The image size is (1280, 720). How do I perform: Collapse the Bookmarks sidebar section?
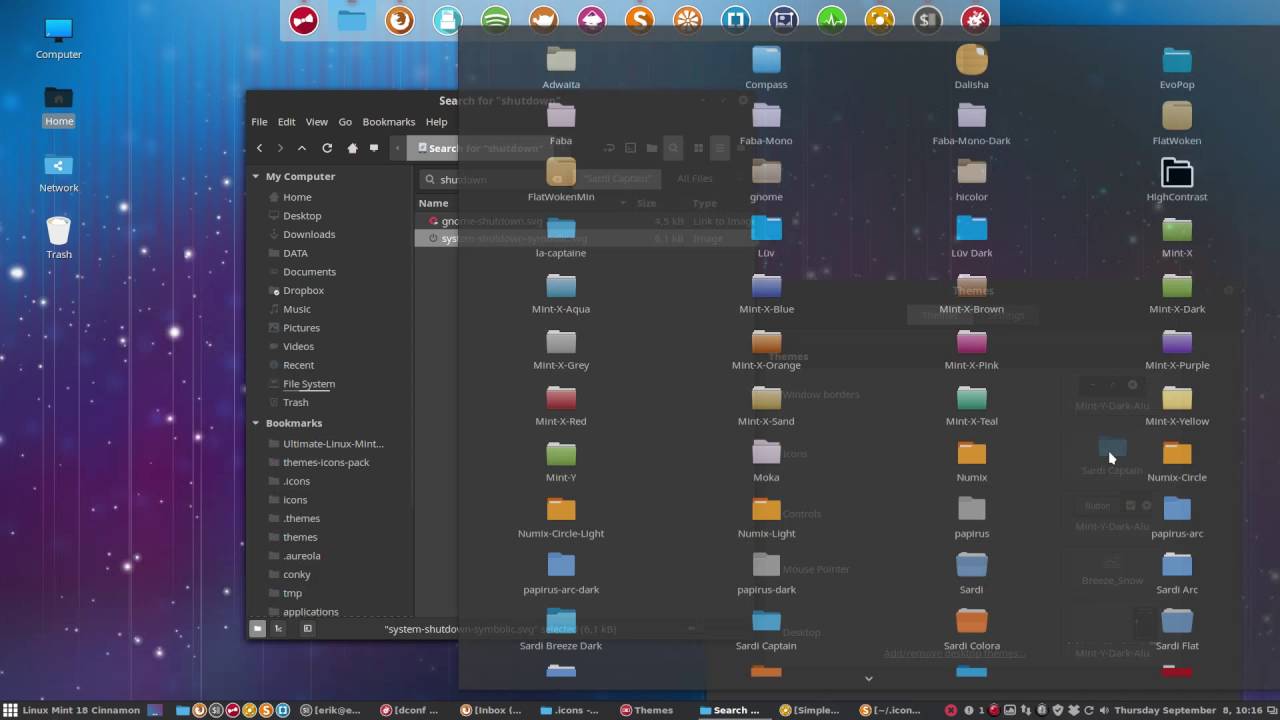256,423
